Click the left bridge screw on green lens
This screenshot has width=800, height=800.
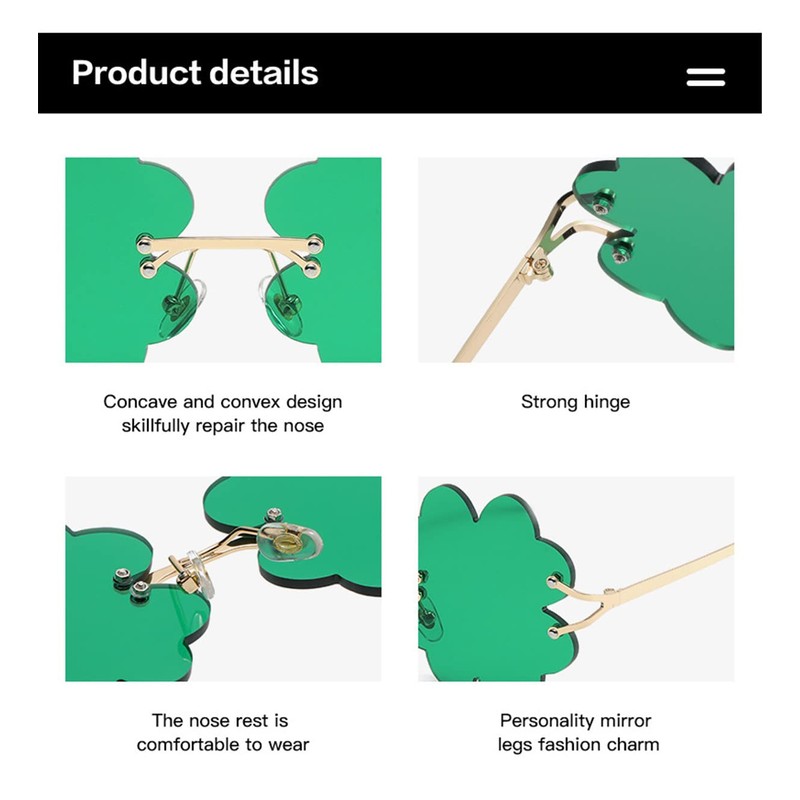(x=144, y=243)
